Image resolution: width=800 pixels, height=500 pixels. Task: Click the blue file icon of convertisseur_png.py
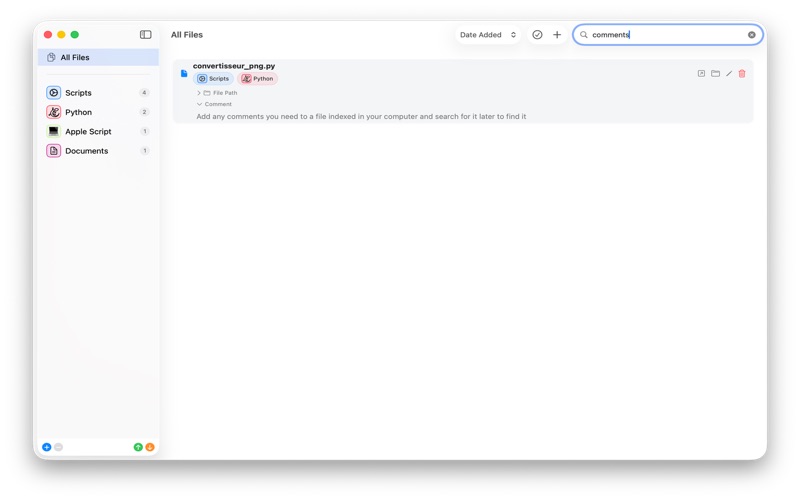(184, 73)
